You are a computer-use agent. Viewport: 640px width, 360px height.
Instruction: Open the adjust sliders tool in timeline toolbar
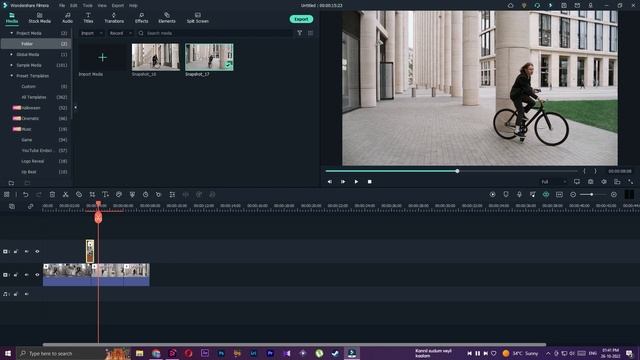click(172, 195)
